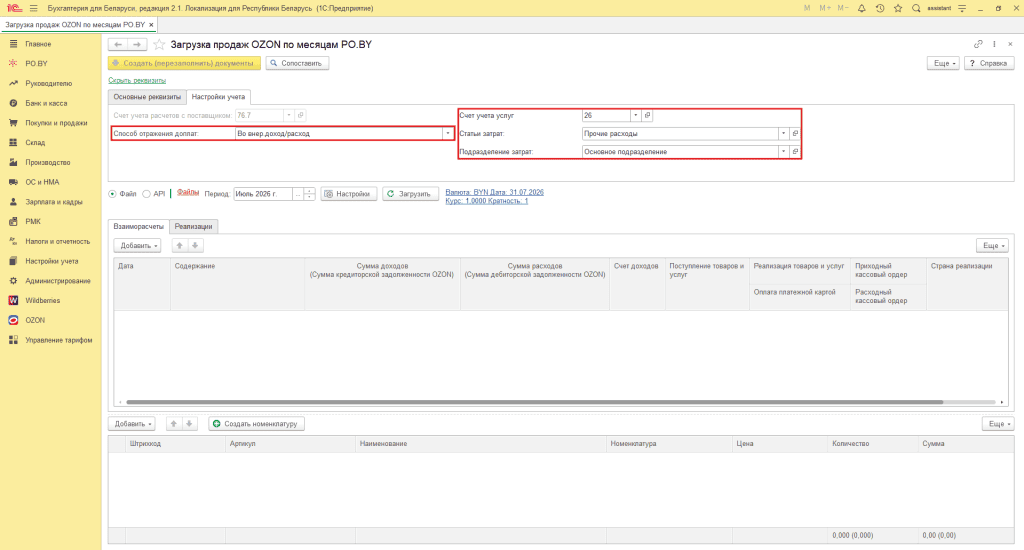Open upper Добавить dropdown button
This screenshot has width=1024, height=550.
coord(137,246)
